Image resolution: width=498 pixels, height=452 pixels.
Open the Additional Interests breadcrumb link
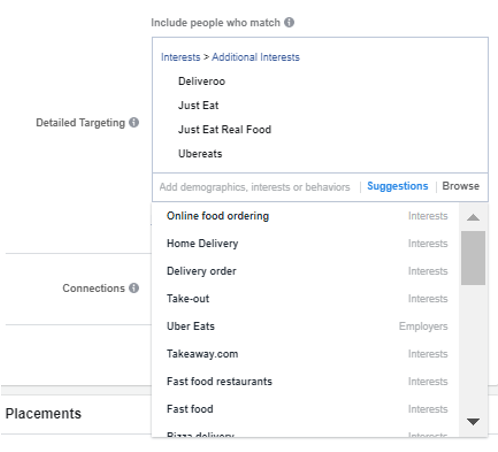(x=256, y=57)
